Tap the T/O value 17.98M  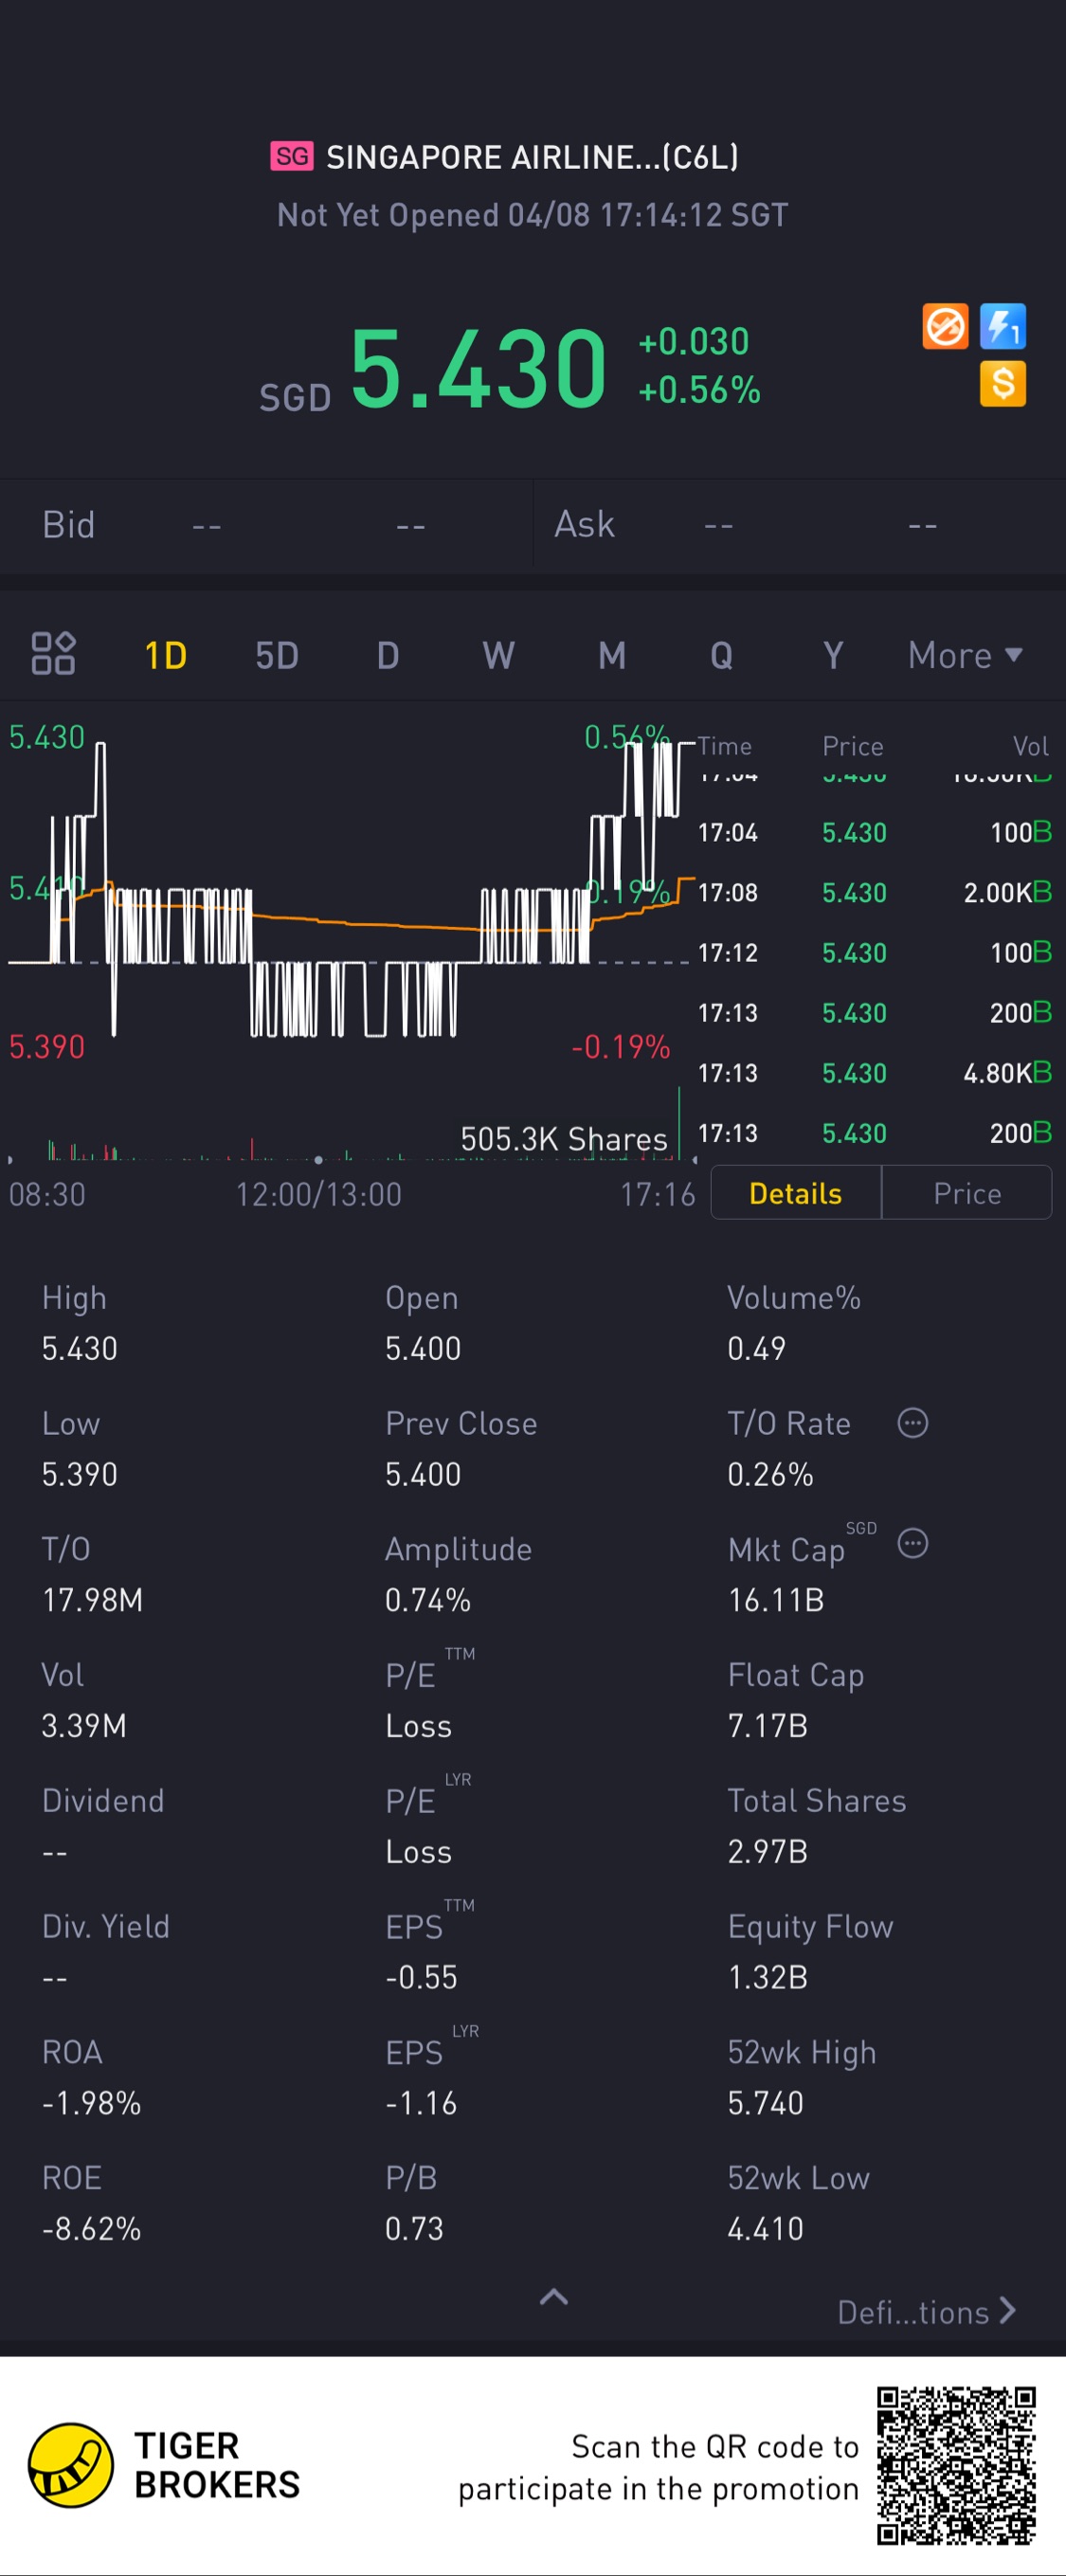pyautogui.click(x=92, y=1600)
